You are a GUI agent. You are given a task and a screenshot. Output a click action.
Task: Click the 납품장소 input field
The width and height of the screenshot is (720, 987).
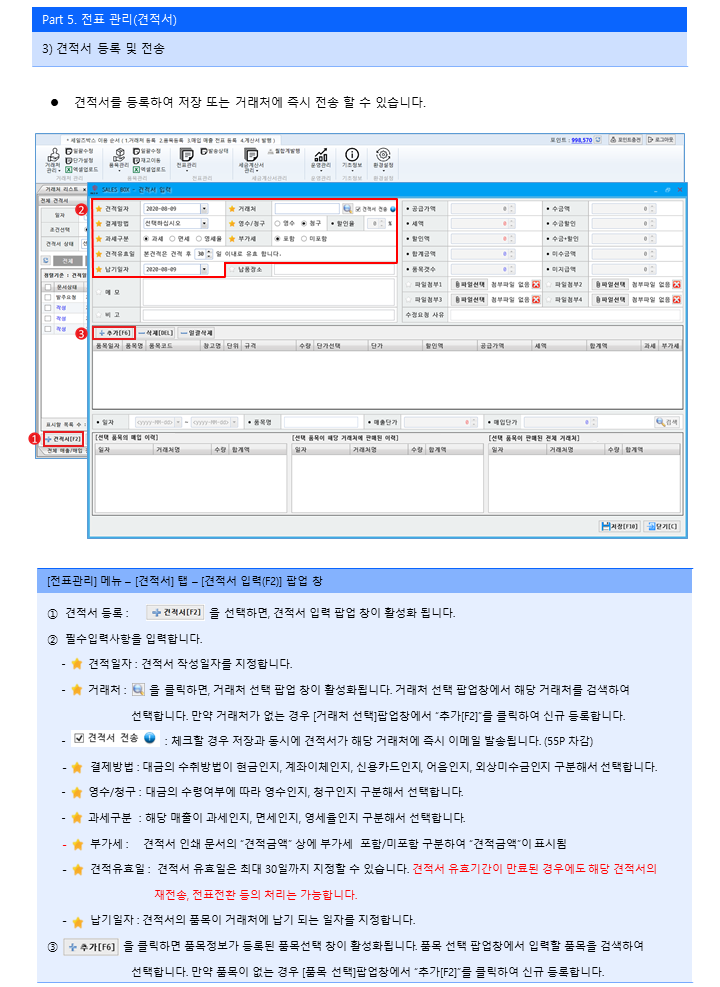point(334,269)
